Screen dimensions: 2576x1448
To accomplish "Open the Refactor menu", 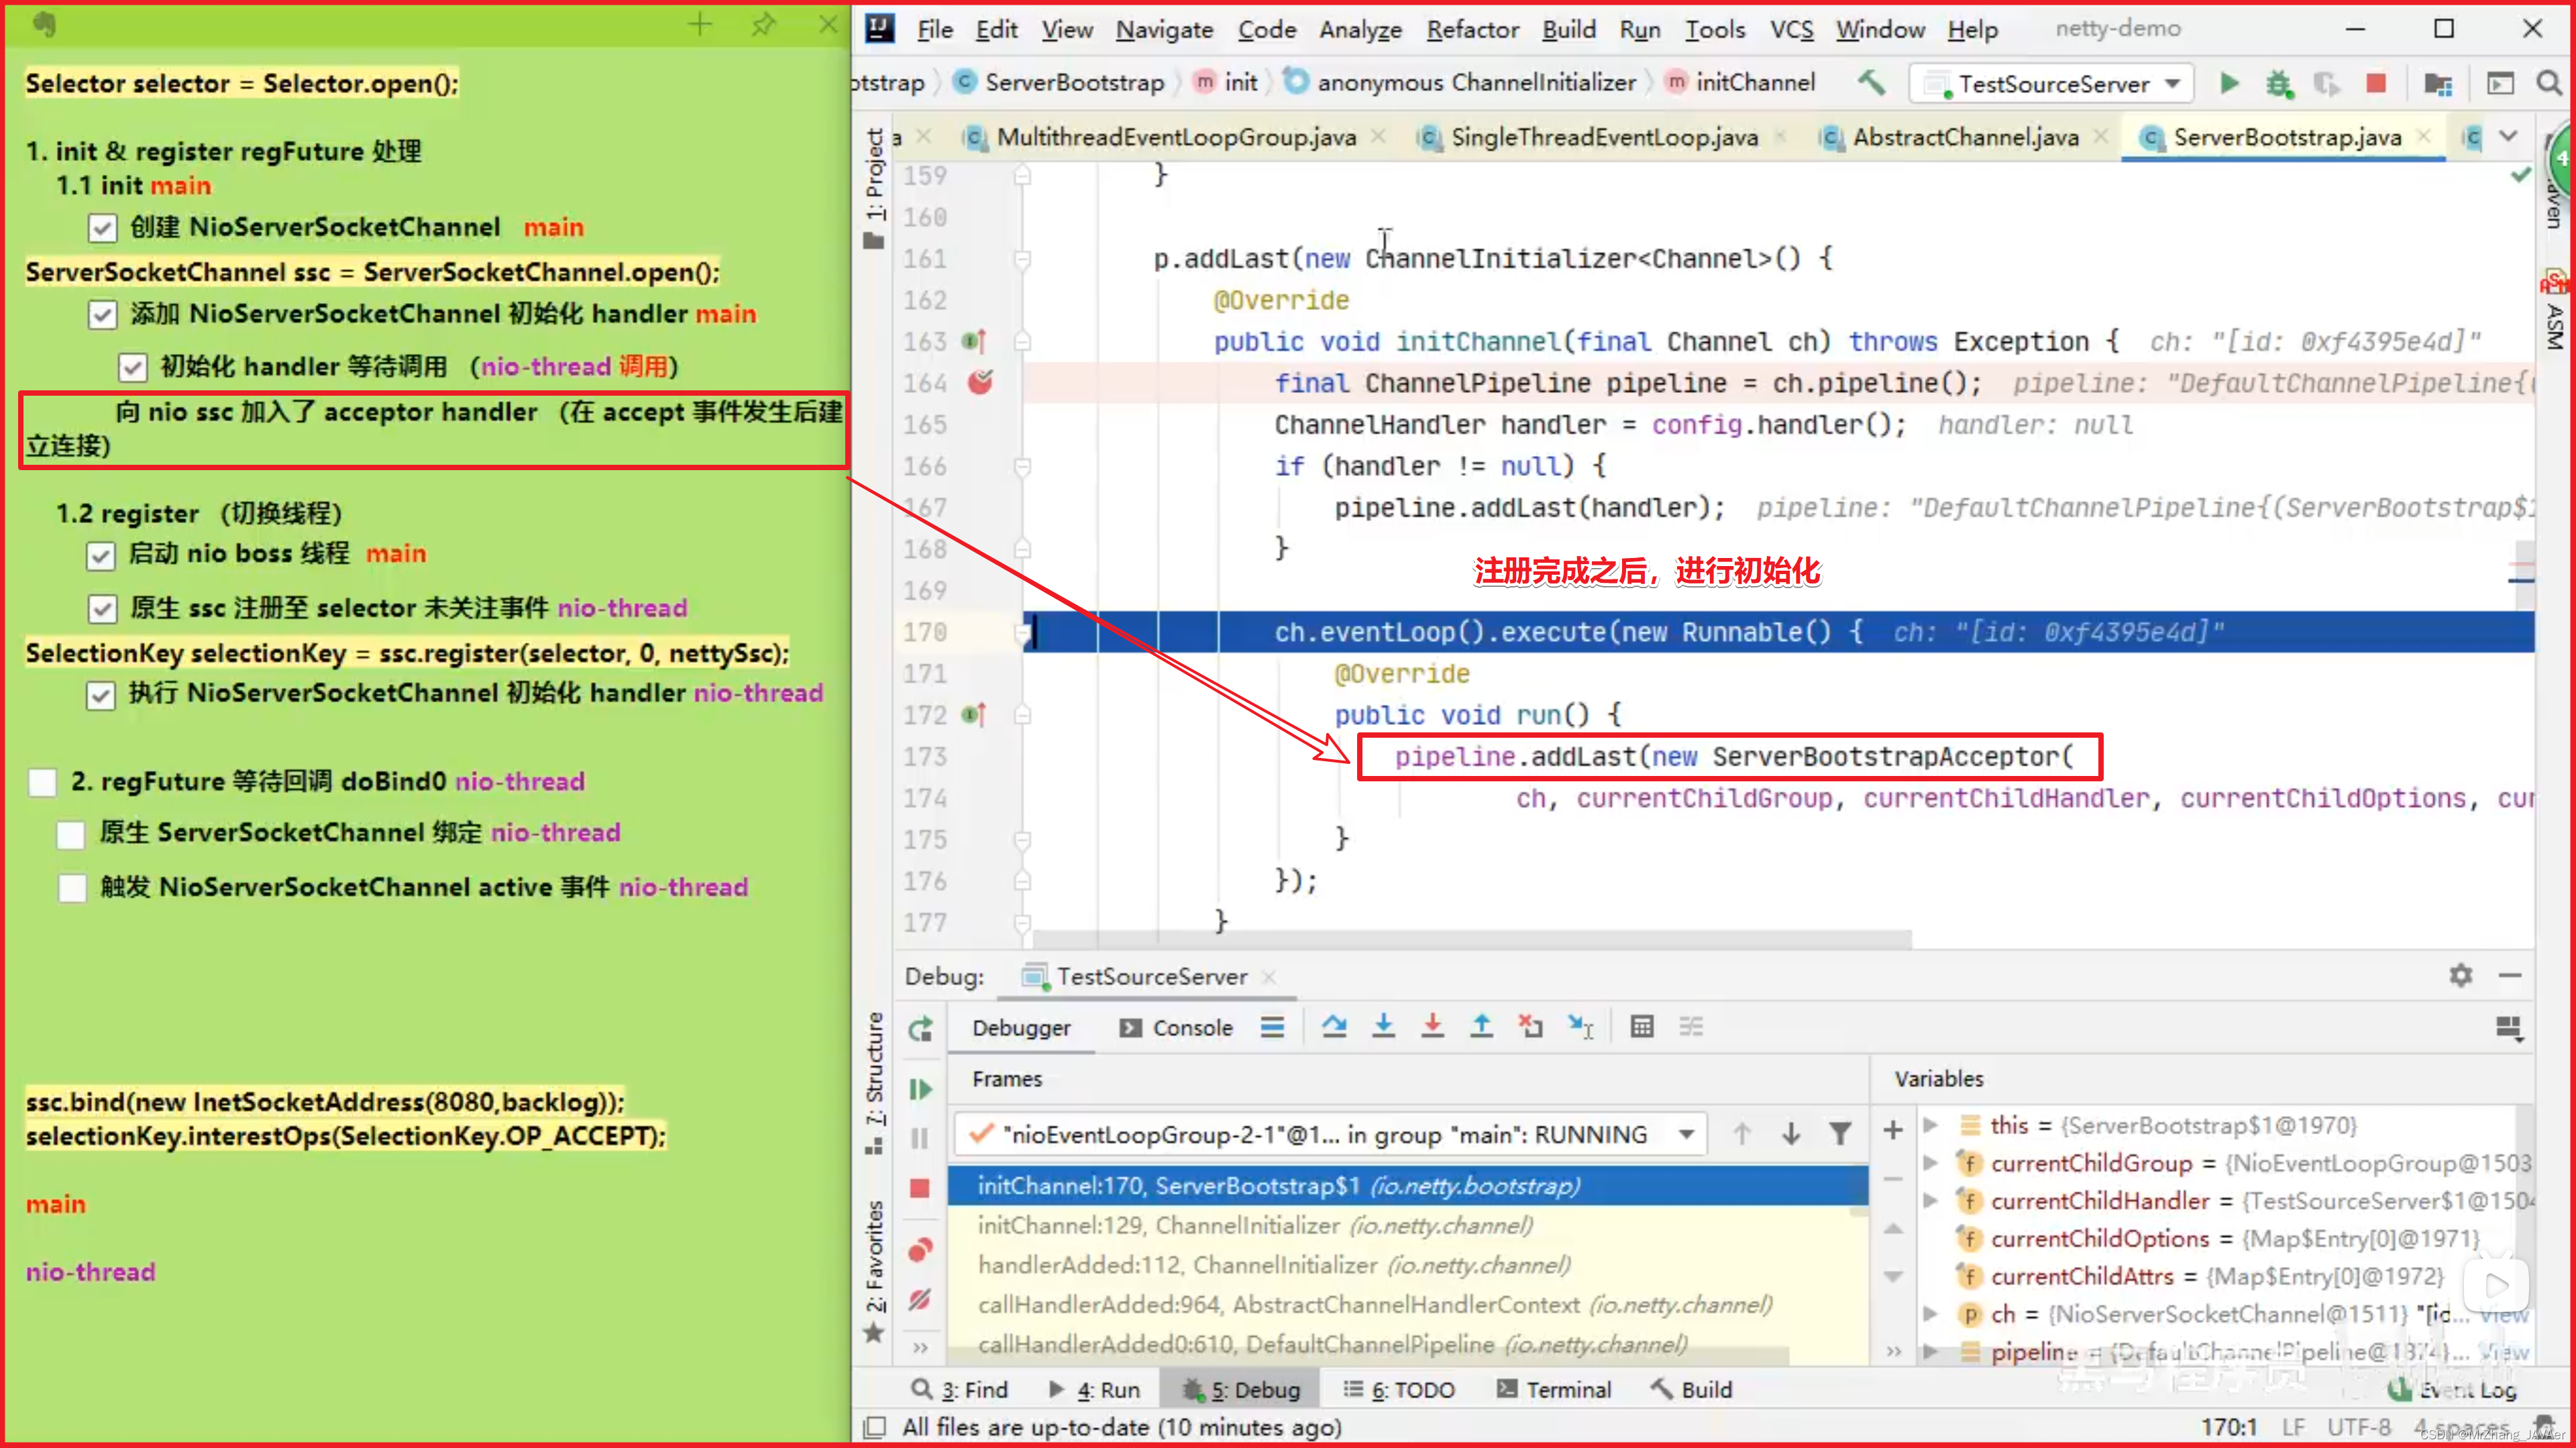I will [1472, 29].
